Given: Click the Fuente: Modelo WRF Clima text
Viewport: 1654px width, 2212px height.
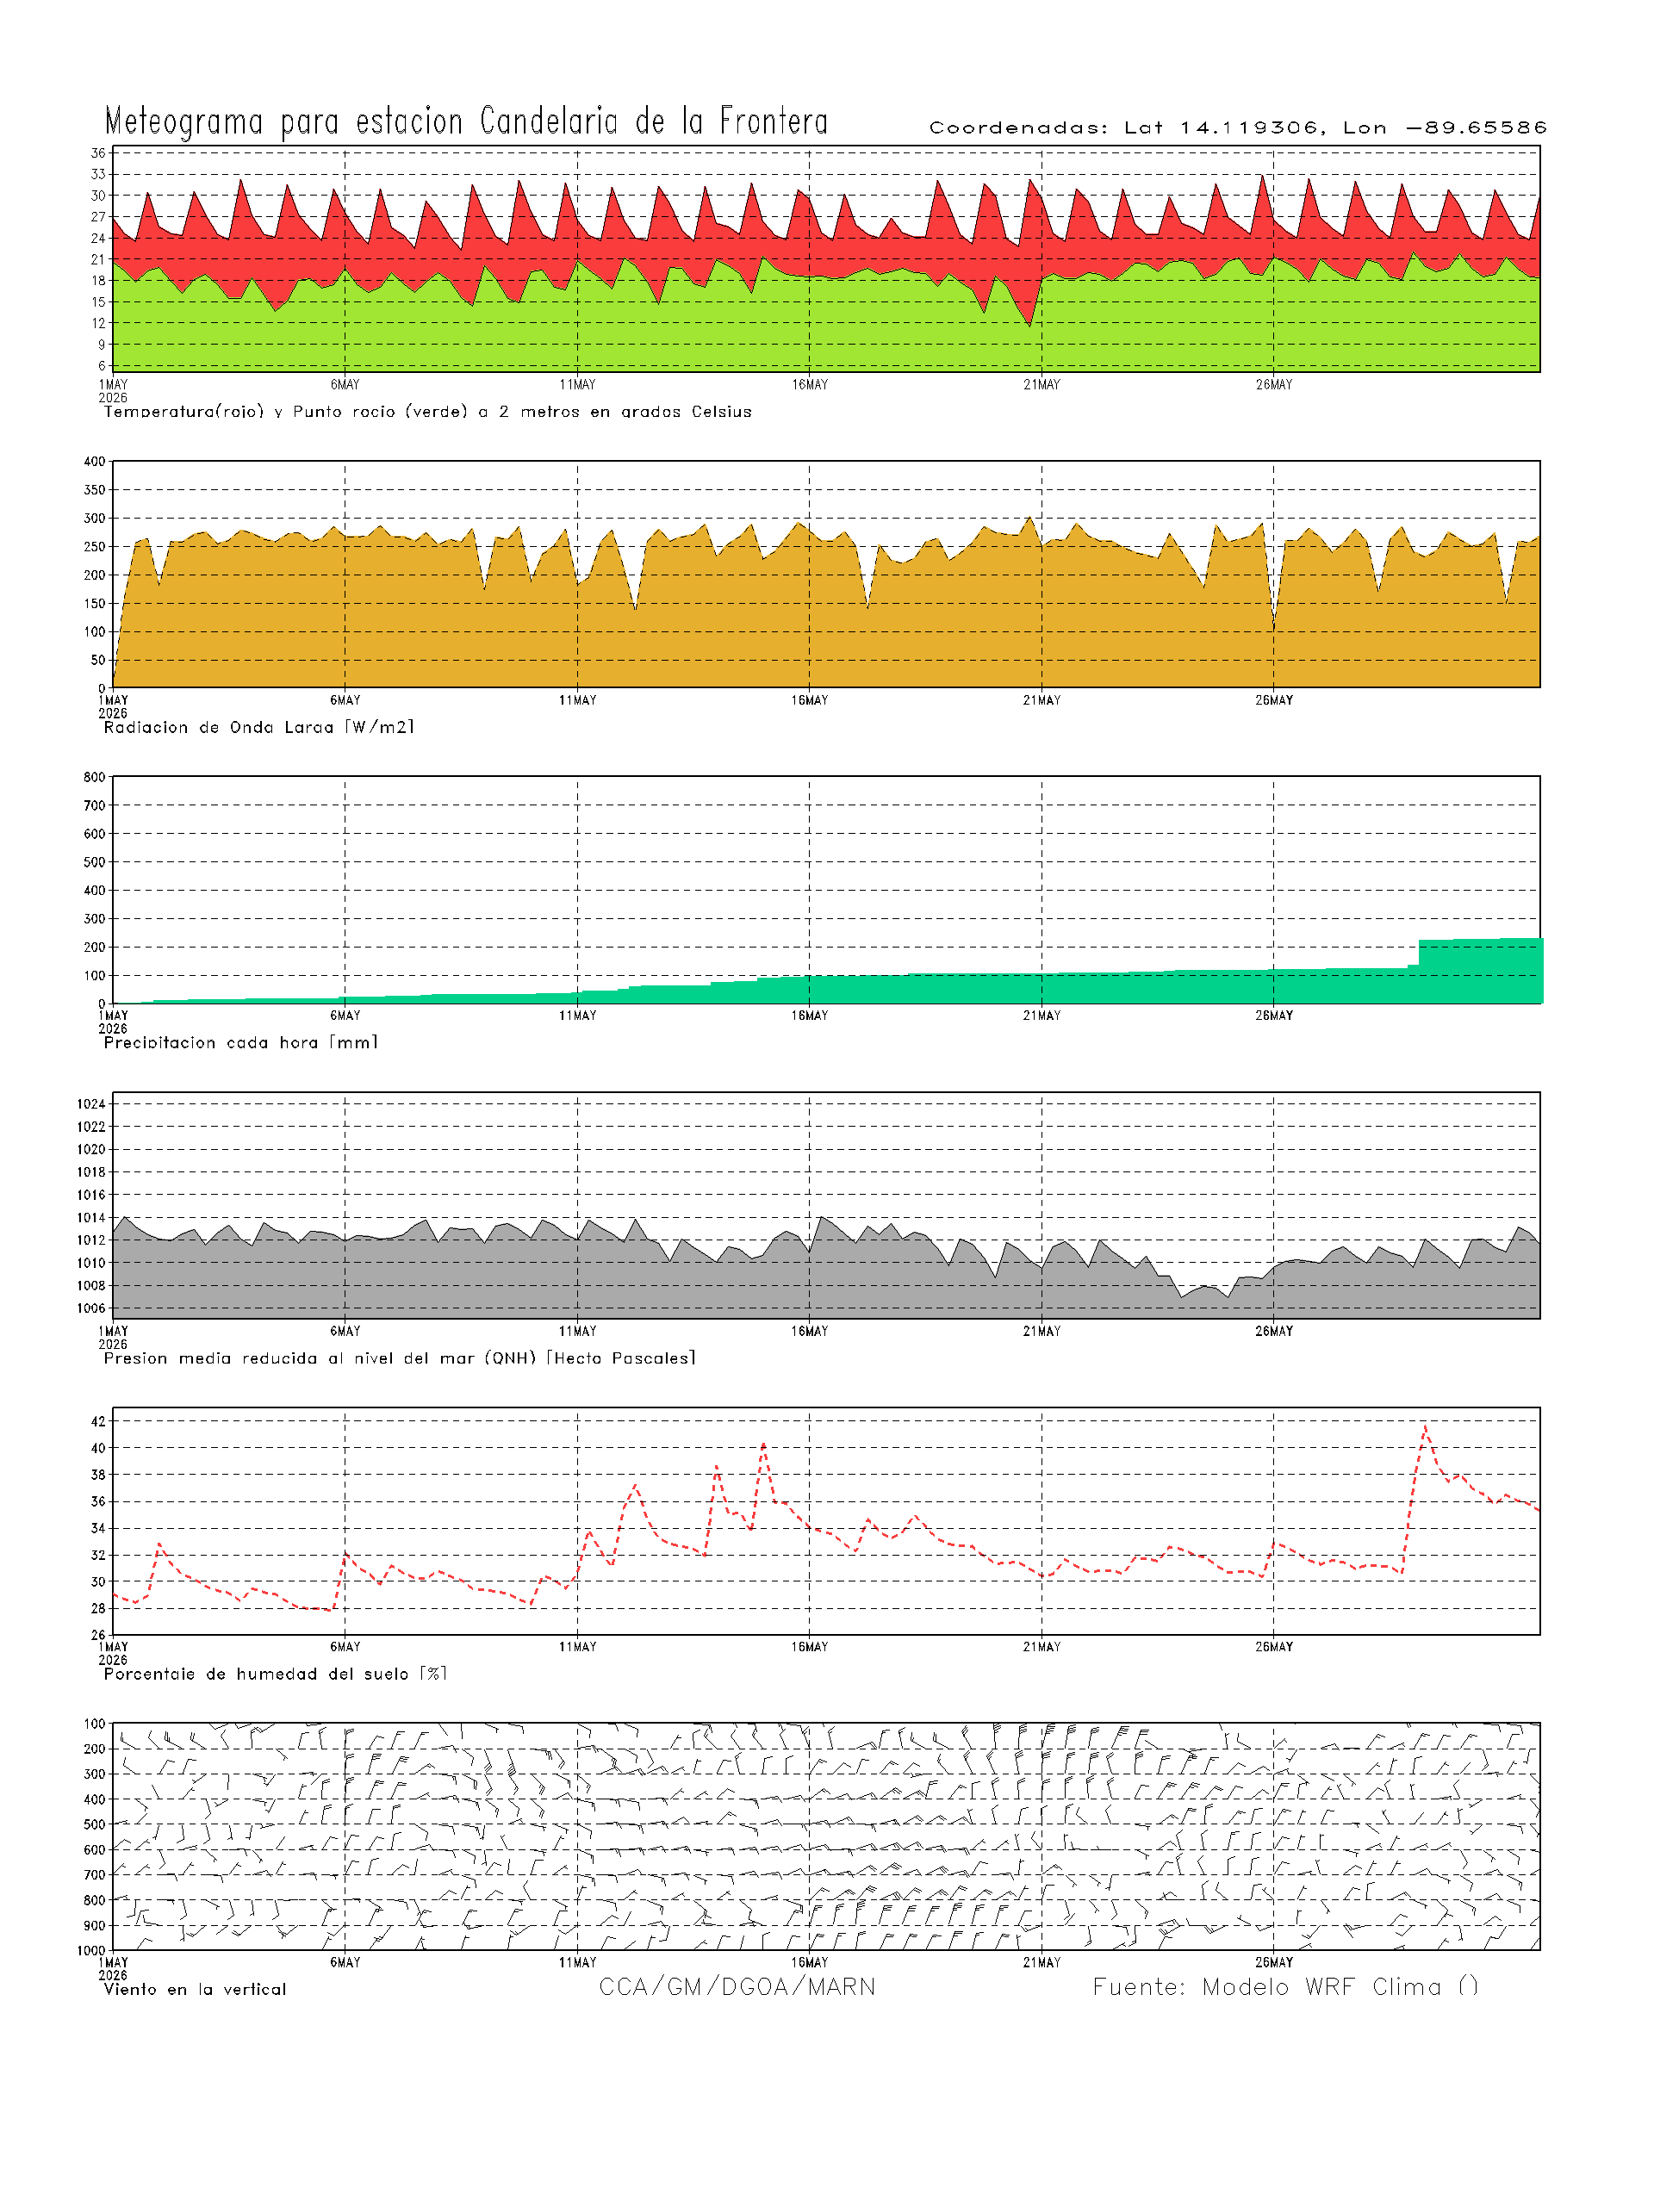Looking at the screenshot, I should pos(1285,1987).
